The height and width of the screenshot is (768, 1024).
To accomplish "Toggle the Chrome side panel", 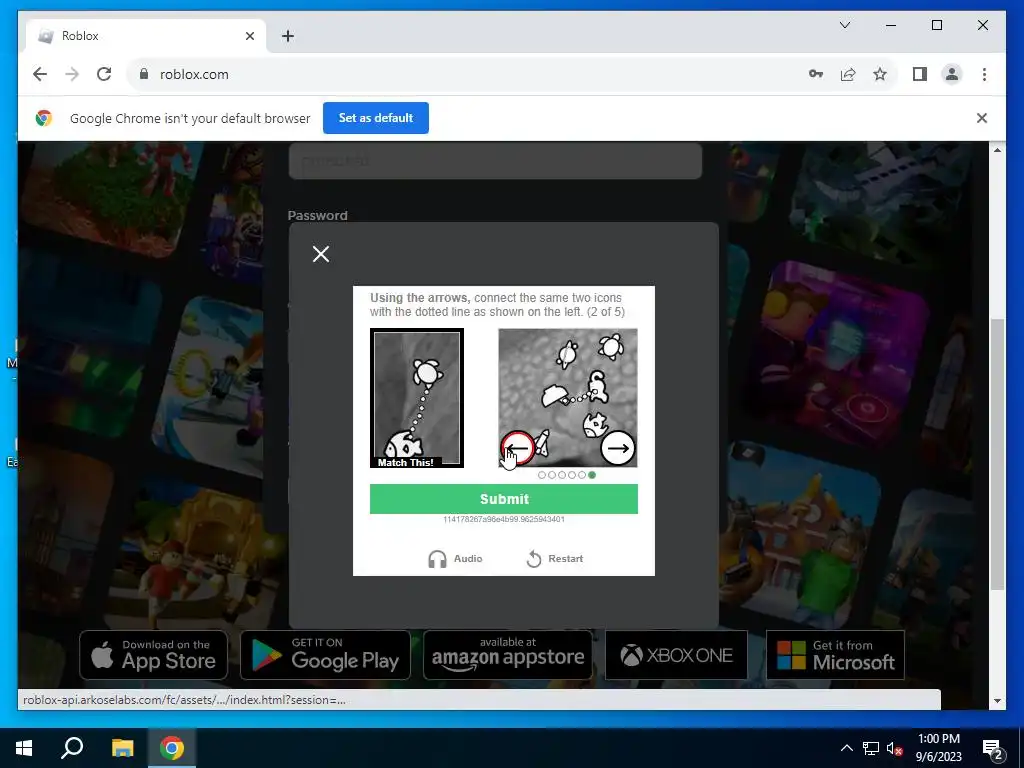I will tap(920, 74).
